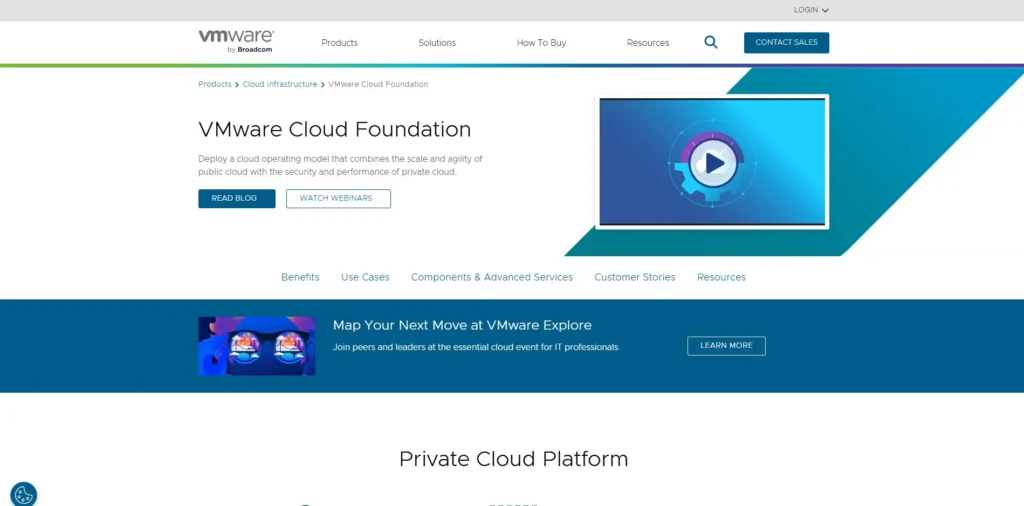Click the Private Cloud Platform heading
Viewport: 1024px width, 506px height.
513,459
